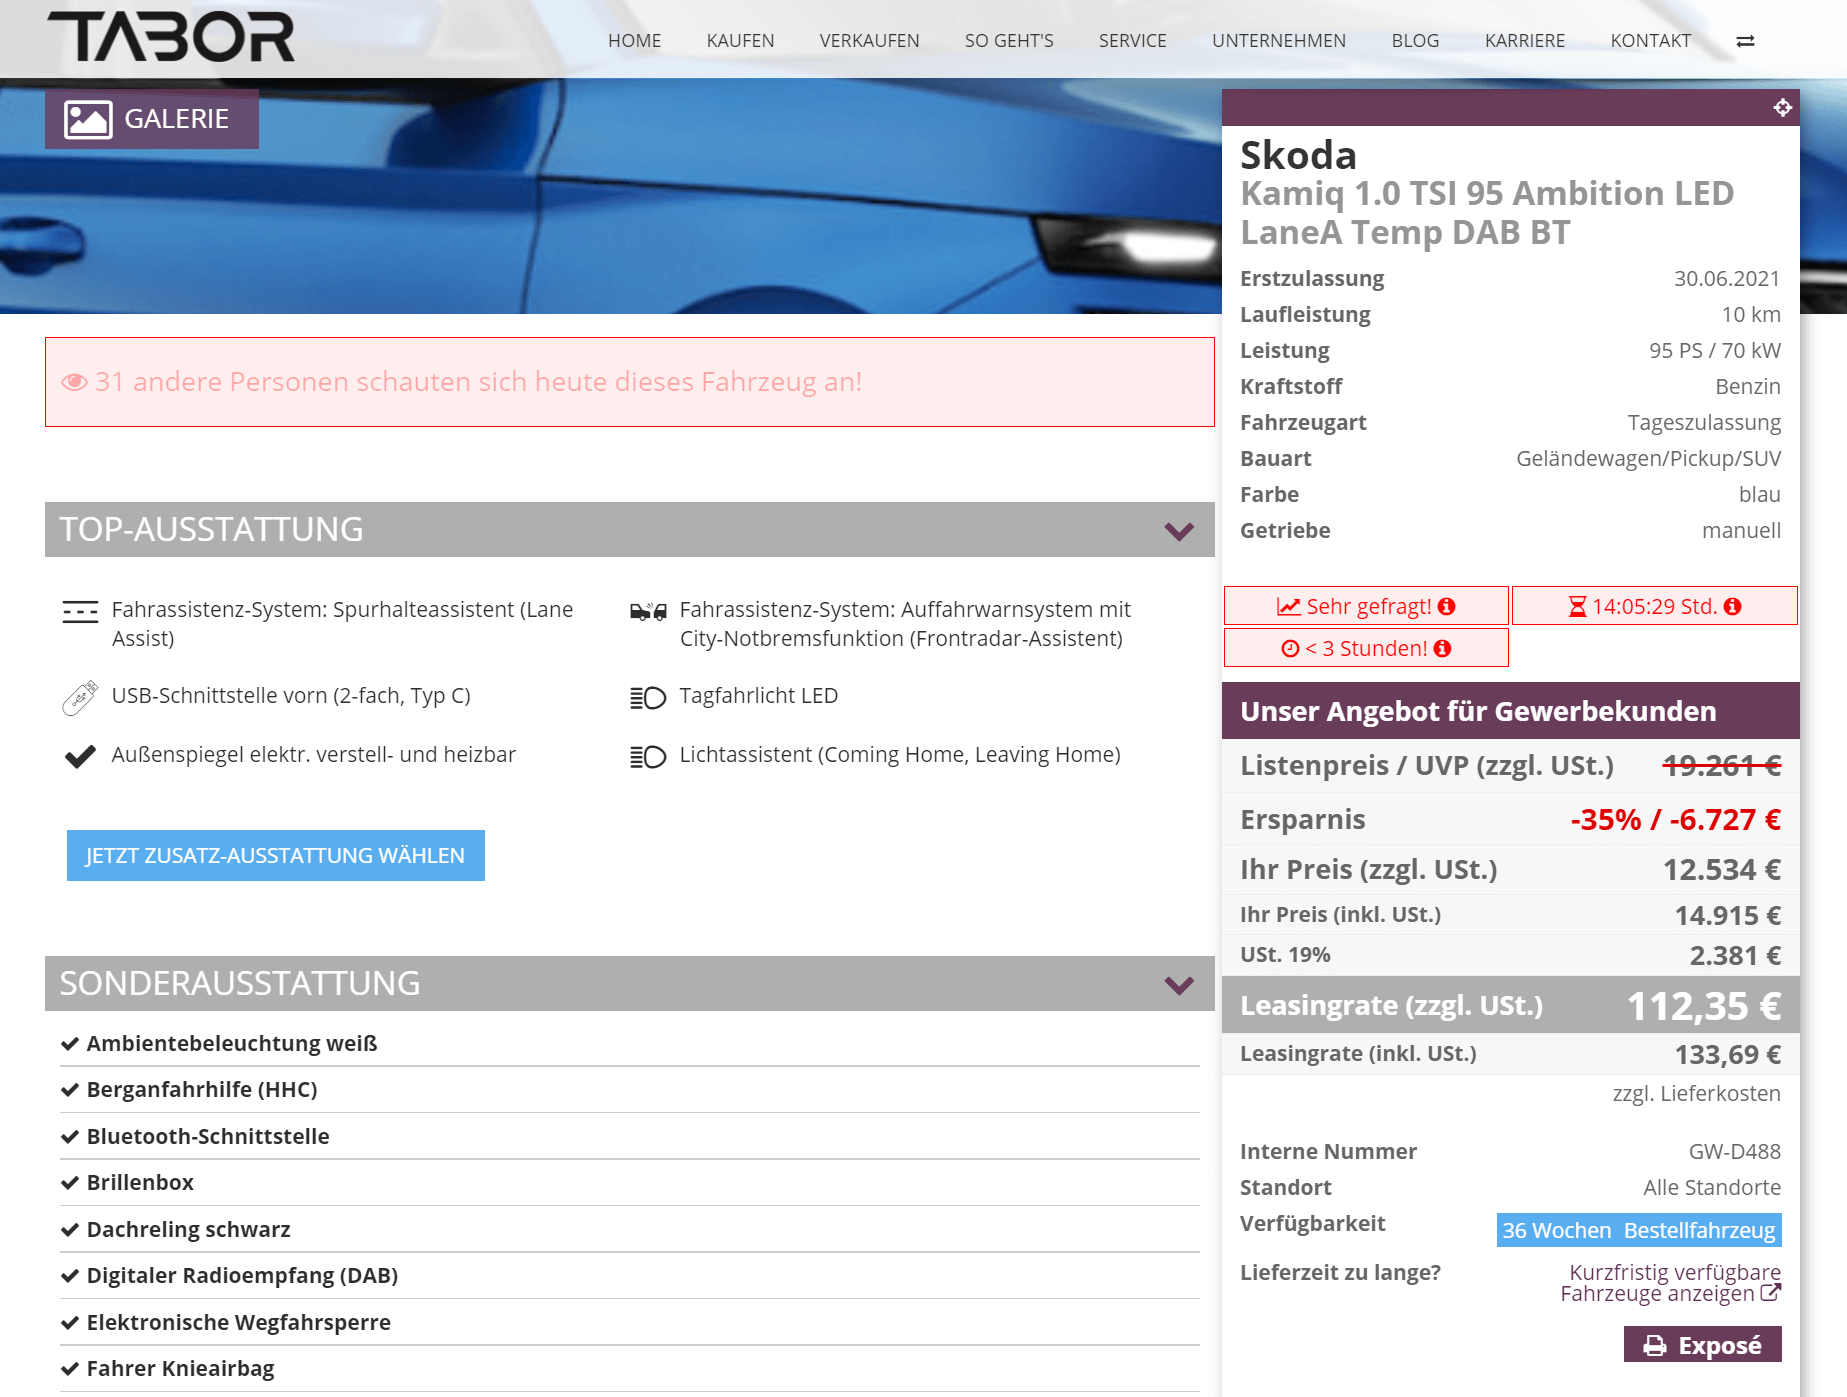This screenshot has width=1847, height=1397.
Task: Click the swap arrows icon in navigation
Action: [x=1745, y=41]
